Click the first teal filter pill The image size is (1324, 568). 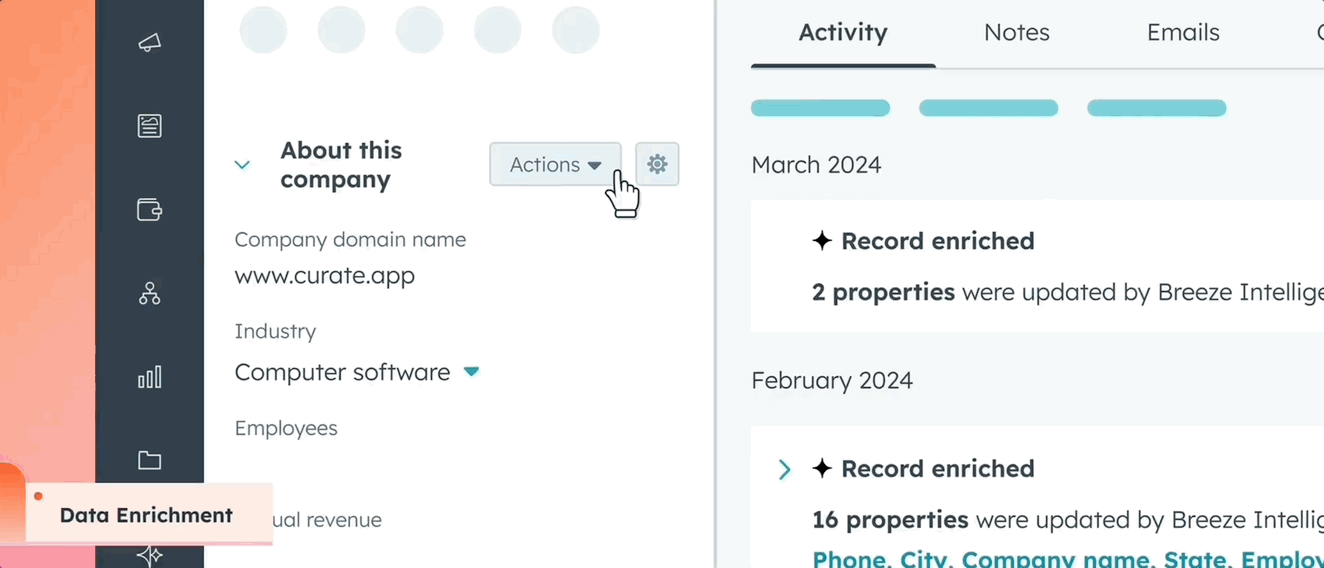(x=820, y=108)
